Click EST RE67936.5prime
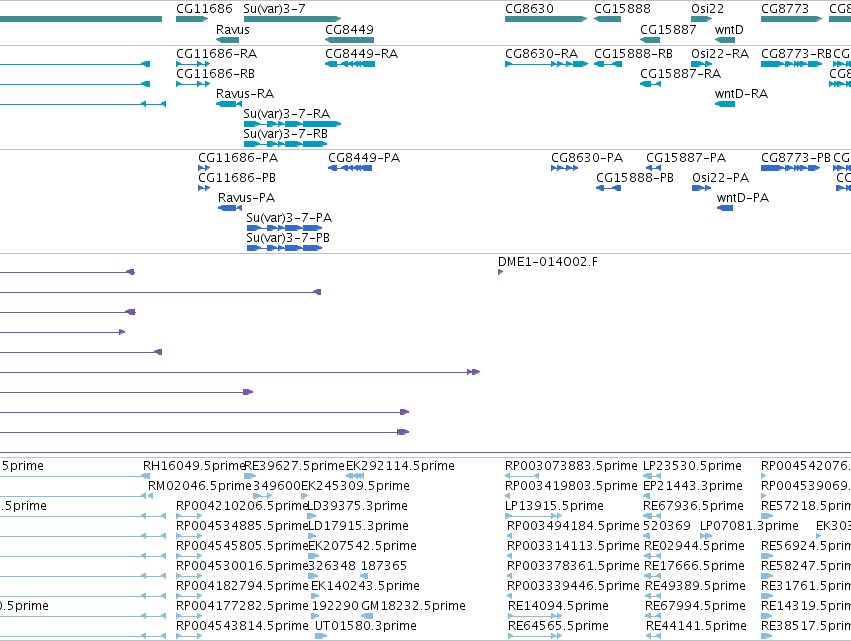The width and height of the screenshot is (851, 641). click(x=694, y=506)
